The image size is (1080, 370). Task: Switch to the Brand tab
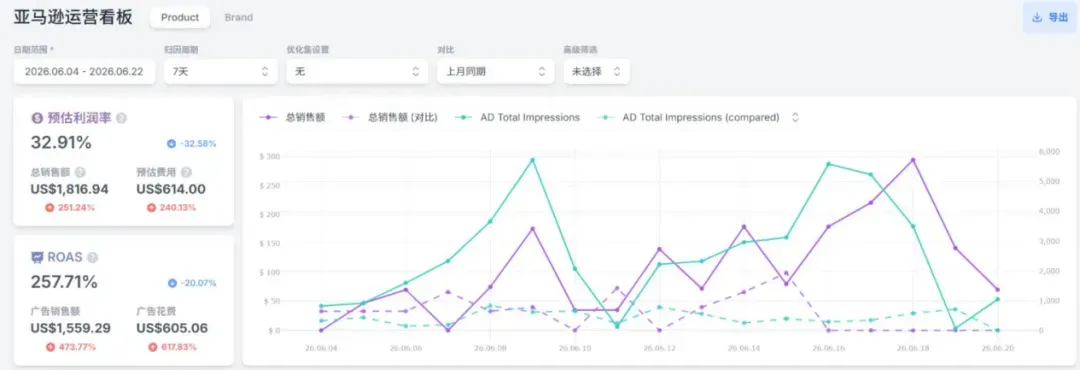238,17
